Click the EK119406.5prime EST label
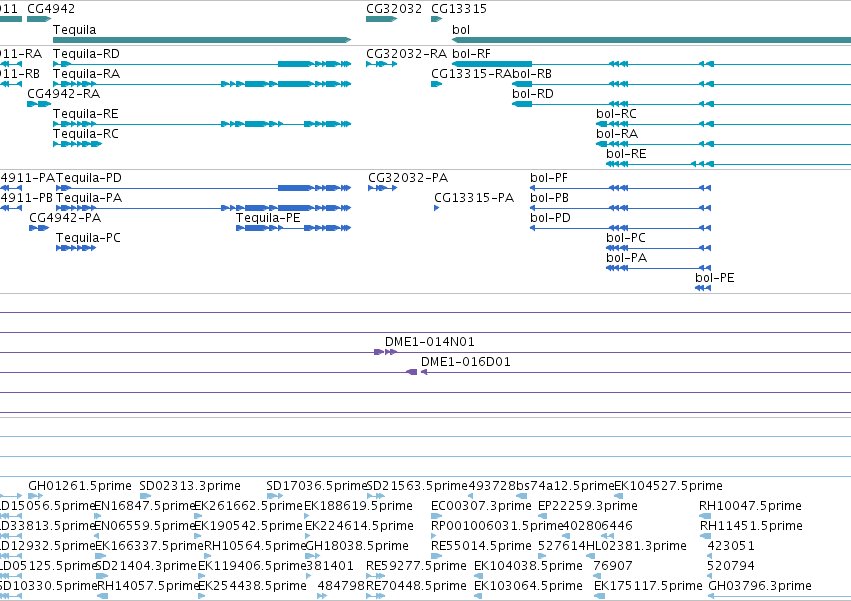 click(x=252, y=566)
